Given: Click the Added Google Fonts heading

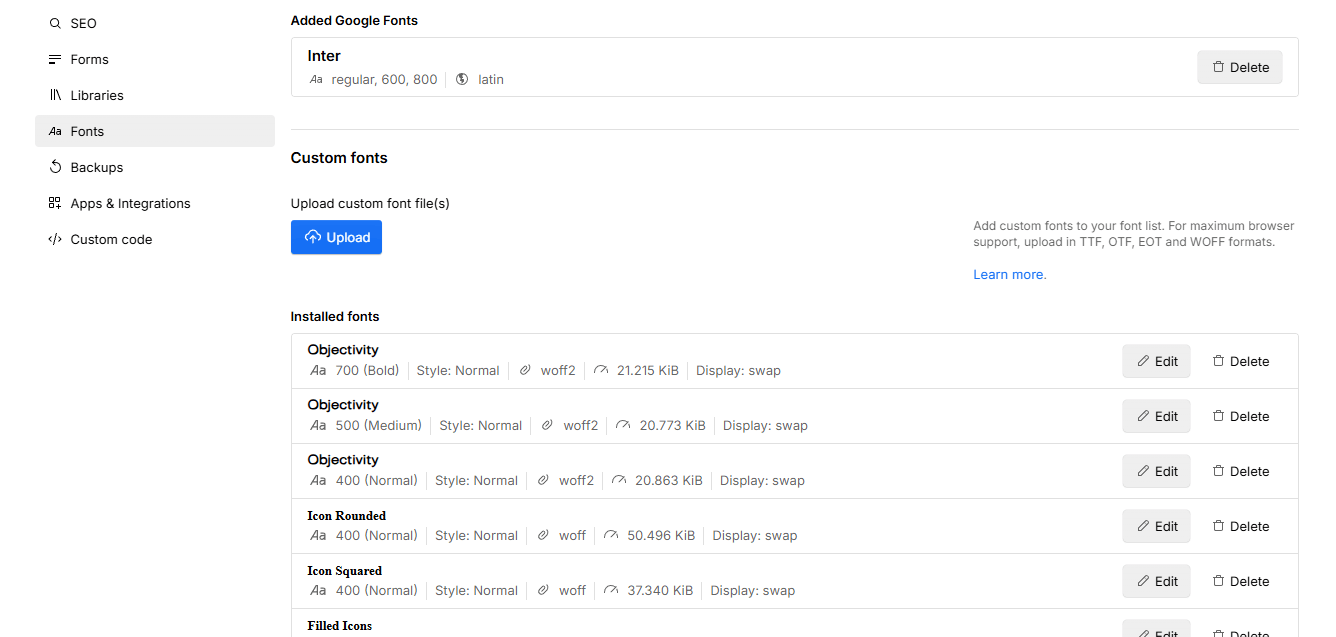Looking at the screenshot, I should pyautogui.click(x=354, y=20).
